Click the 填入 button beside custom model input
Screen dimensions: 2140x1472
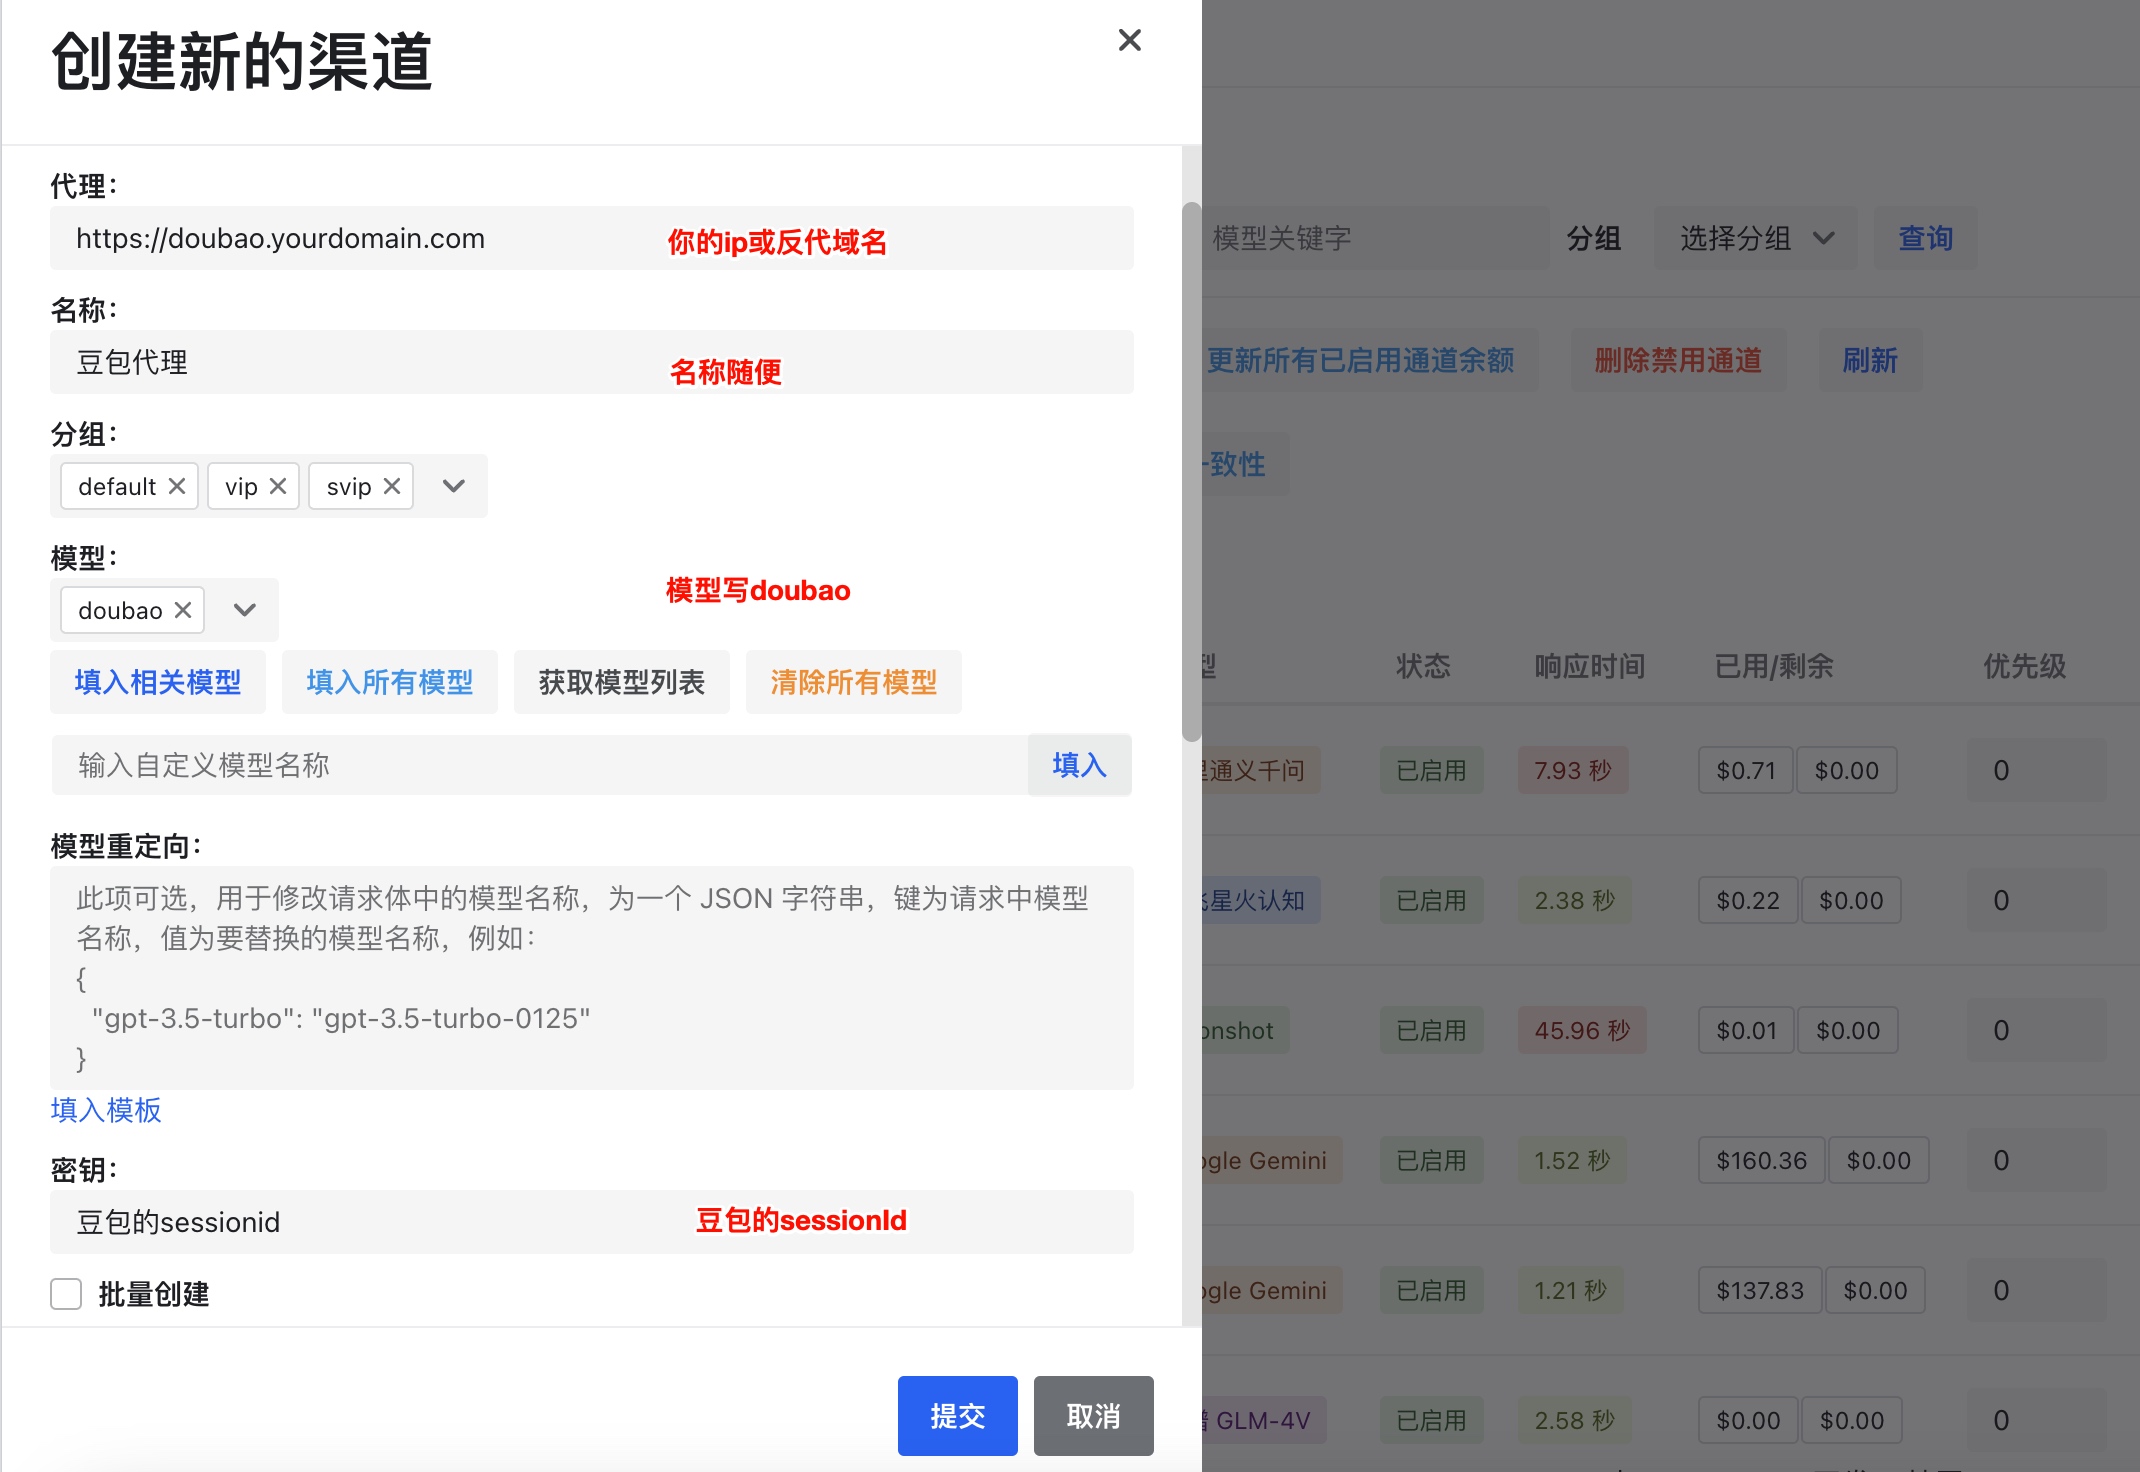point(1080,765)
